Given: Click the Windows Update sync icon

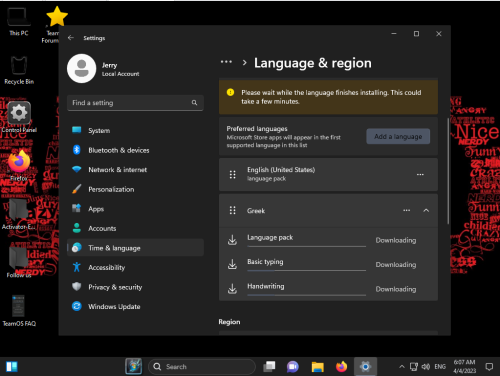Looking at the screenshot, I should tap(77, 306).
